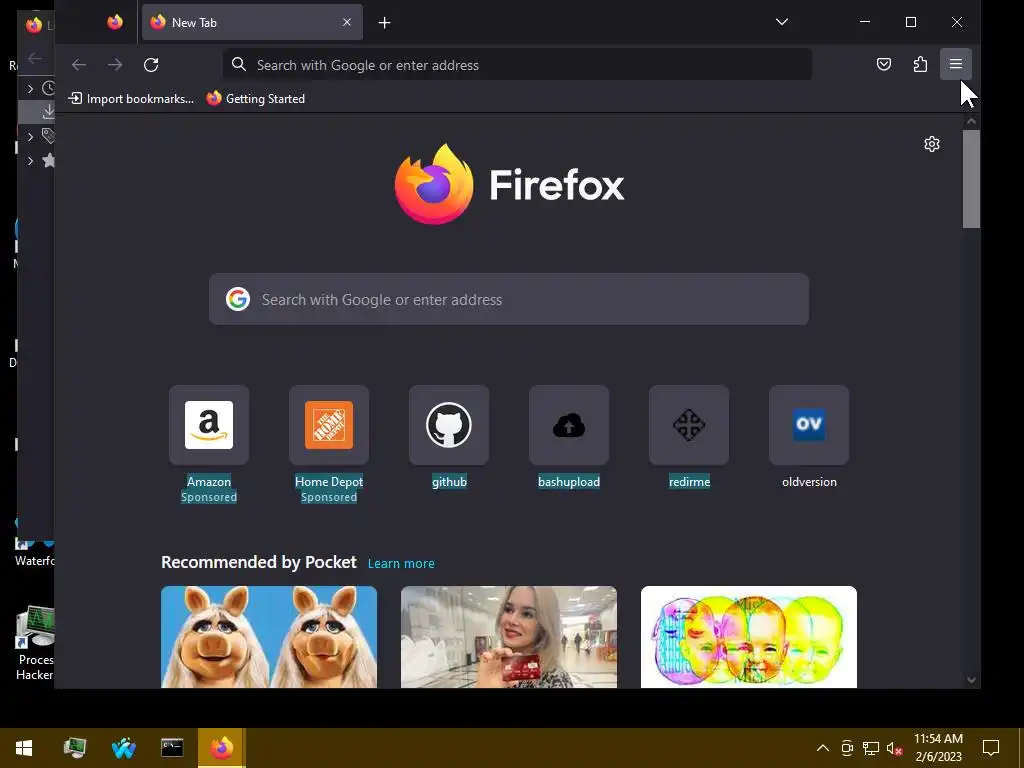Click the Save to Pocket icon
The height and width of the screenshot is (768, 1024).
(x=884, y=64)
